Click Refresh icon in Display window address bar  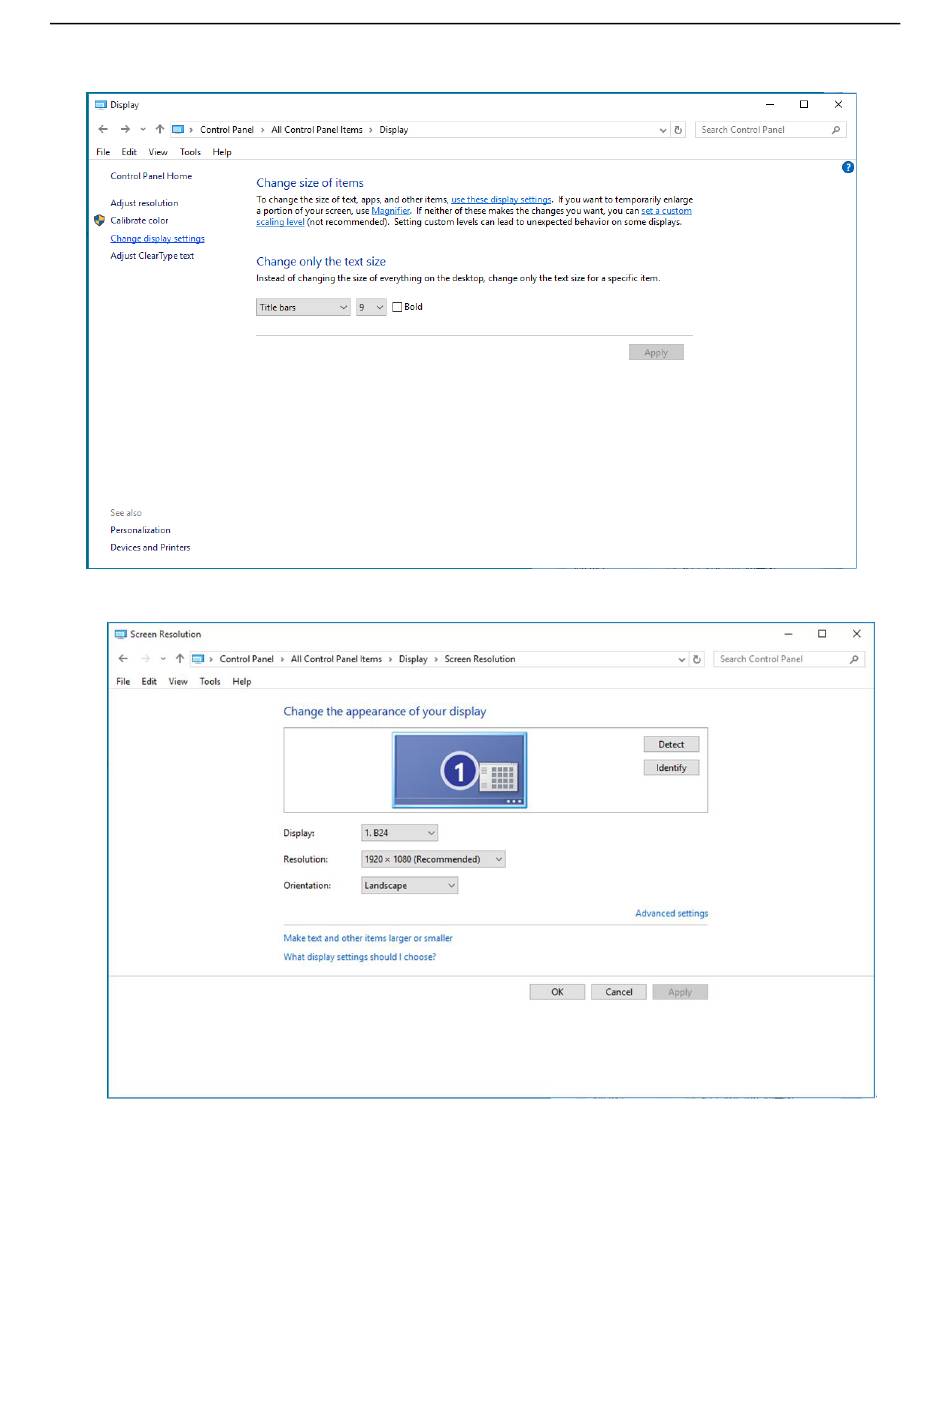point(678,130)
